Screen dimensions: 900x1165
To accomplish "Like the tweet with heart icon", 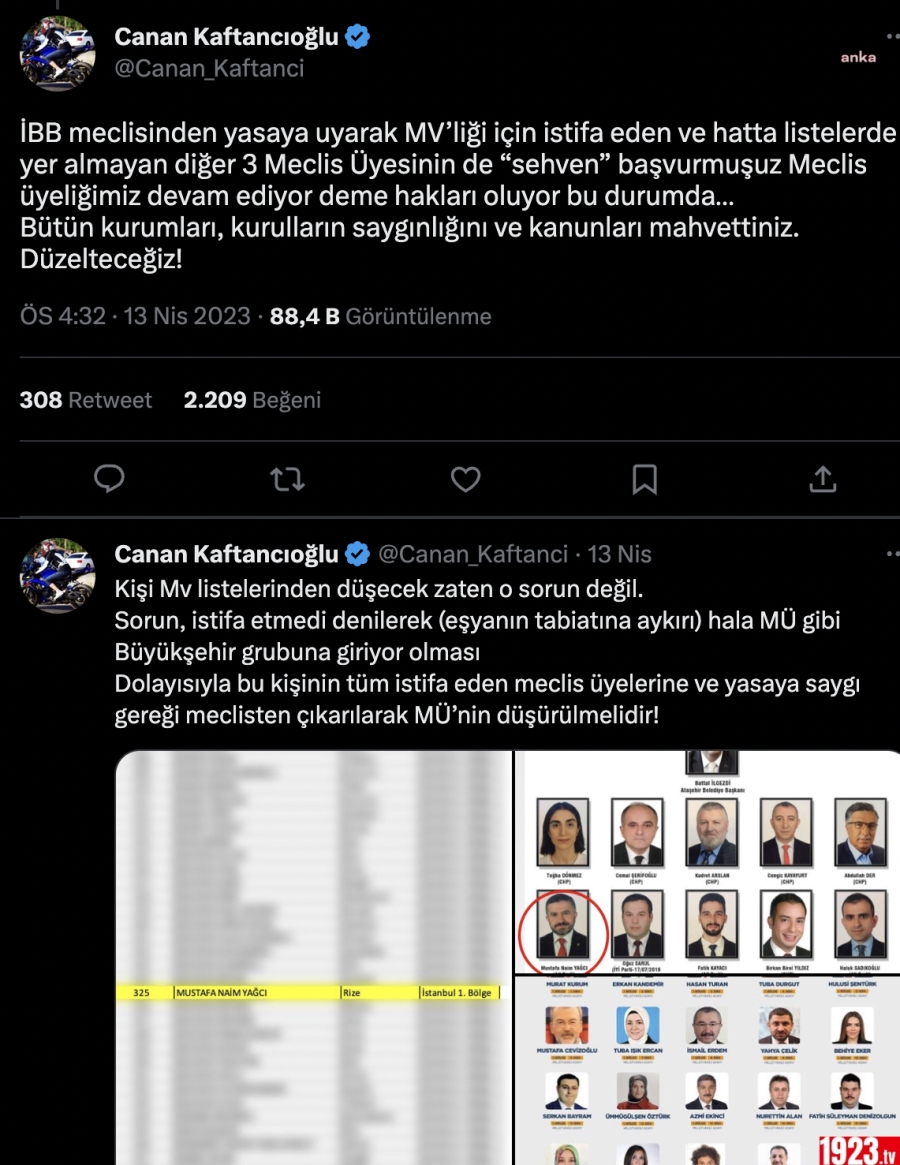I will [x=466, y=479].
